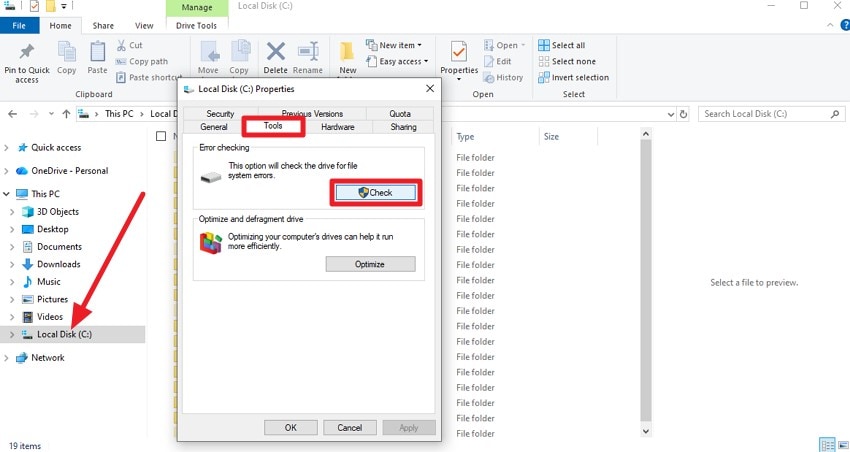This screenshot has width=850, height=452.
Task: Go up one level with Up arrow
Action: tap(66, 114)
